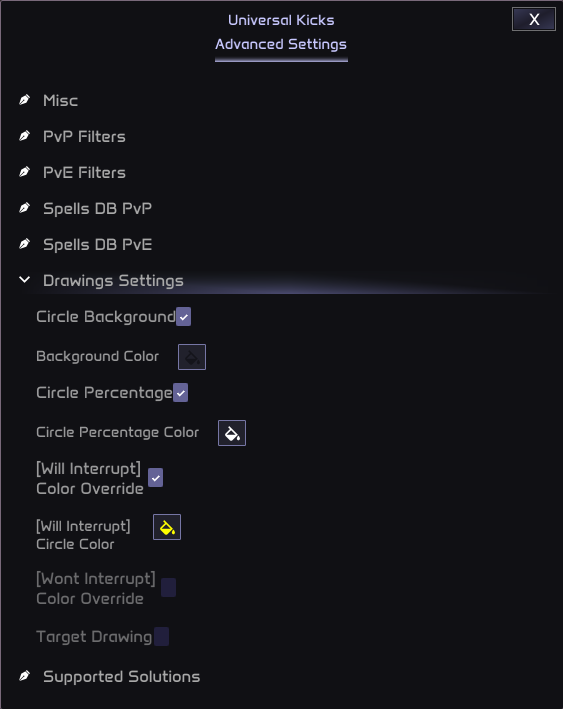Image resolution: width=563 pixels, height=709 pixels.
Task: Uncheck the Circle Percentage option
Action: coord(180,392)
